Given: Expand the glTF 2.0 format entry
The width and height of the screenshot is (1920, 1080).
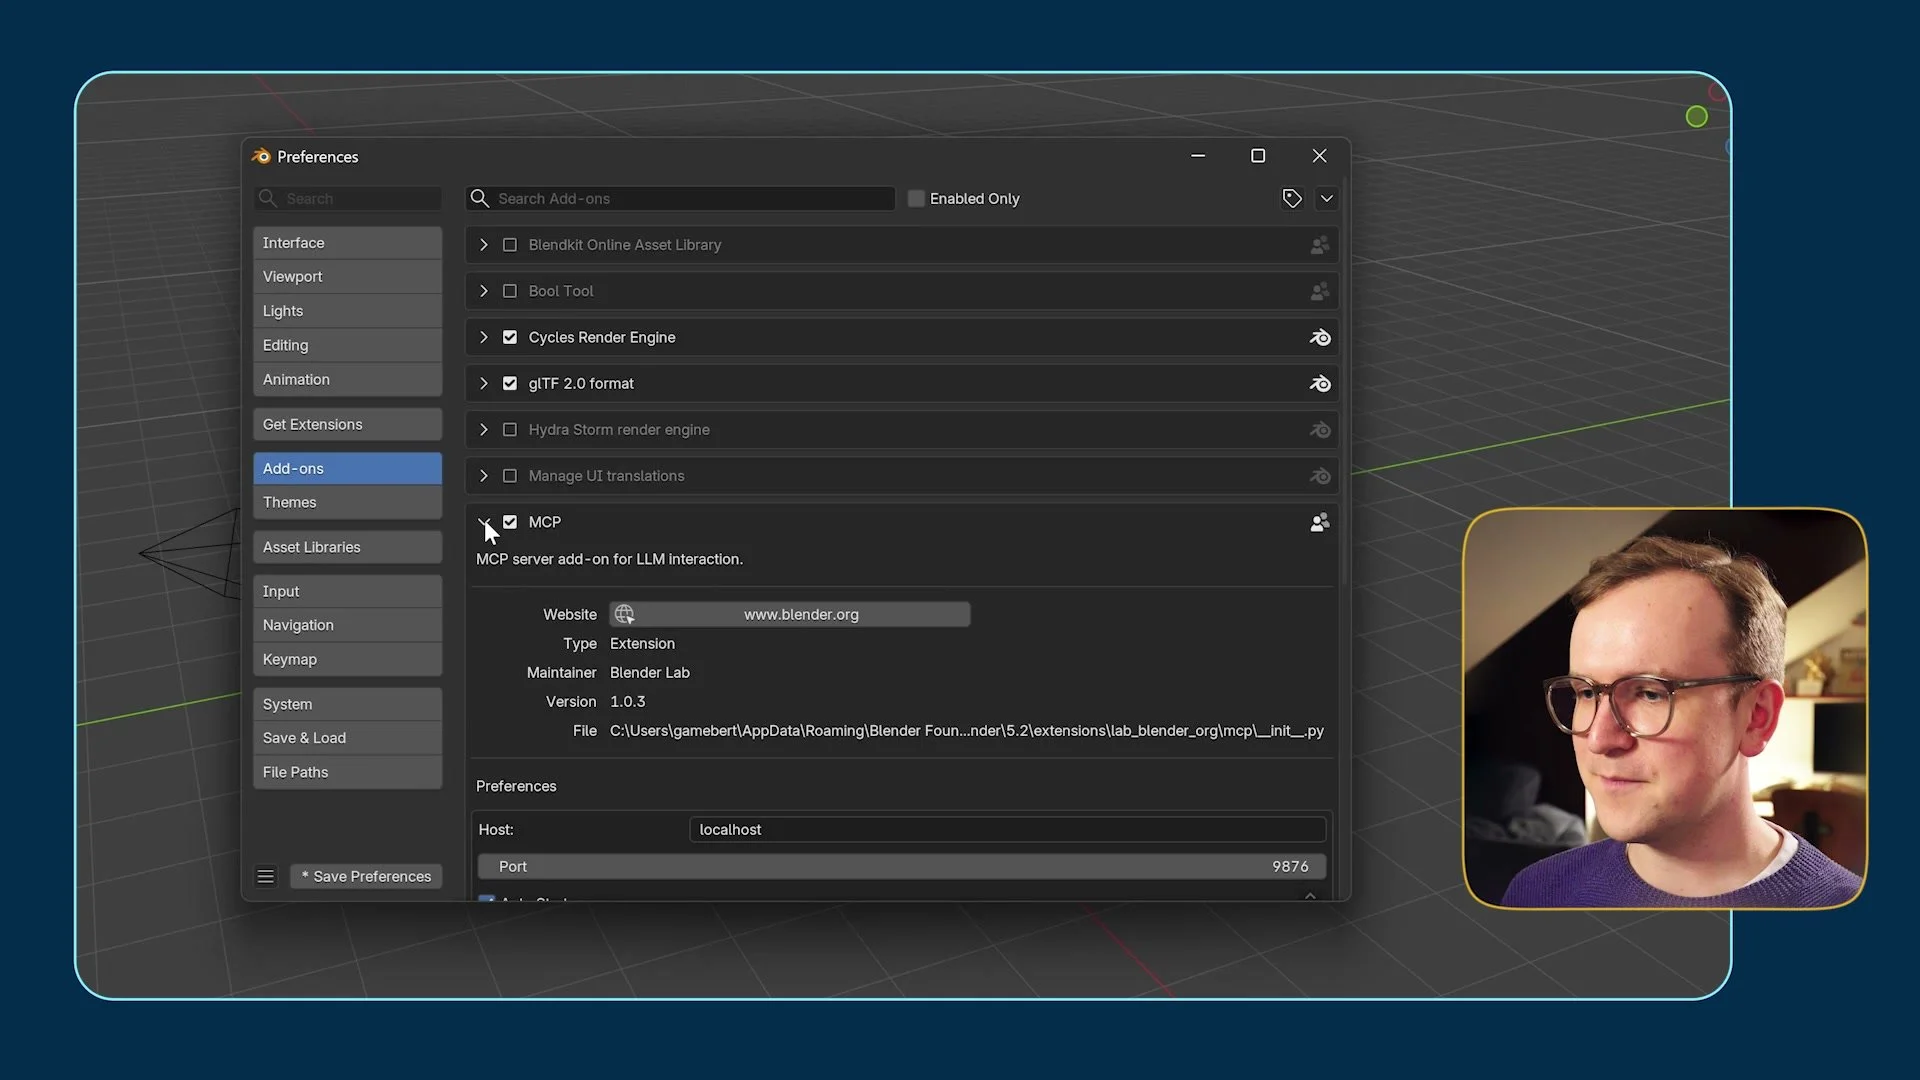Looking at the screenshot, I should [484, 383].
